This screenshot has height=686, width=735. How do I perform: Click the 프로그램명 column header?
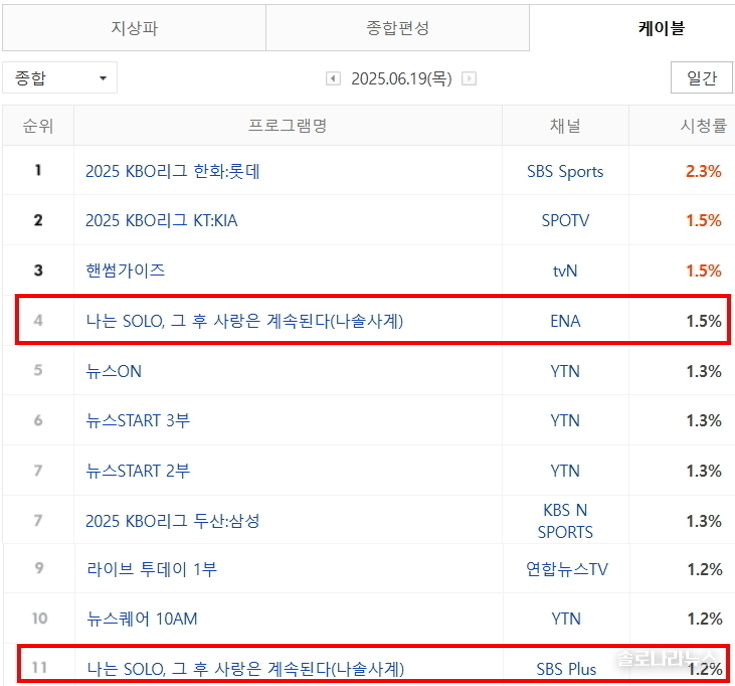pos(287,126)
